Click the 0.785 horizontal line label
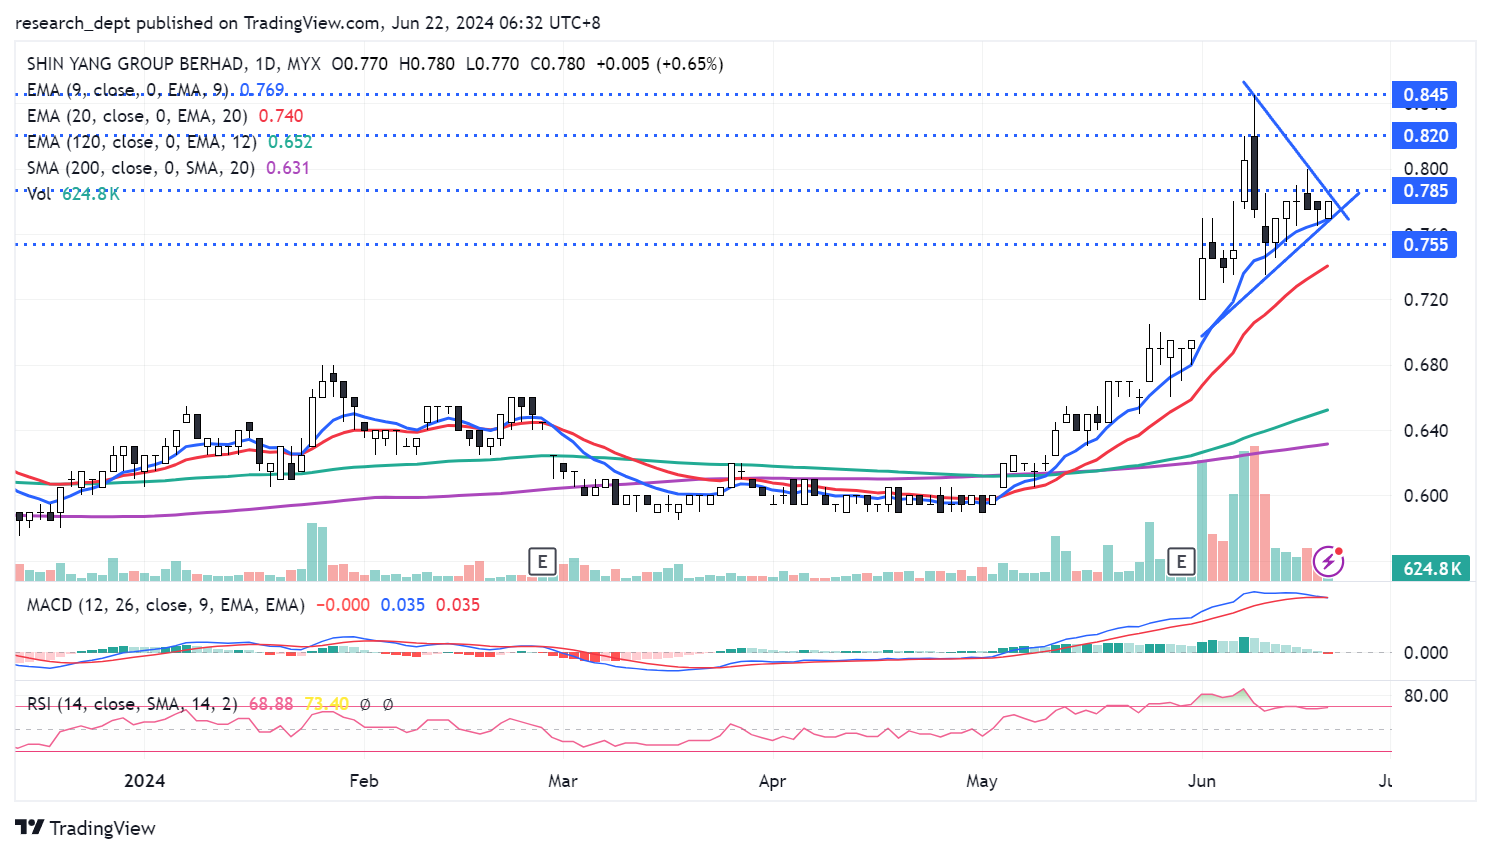 point(1424,191)
